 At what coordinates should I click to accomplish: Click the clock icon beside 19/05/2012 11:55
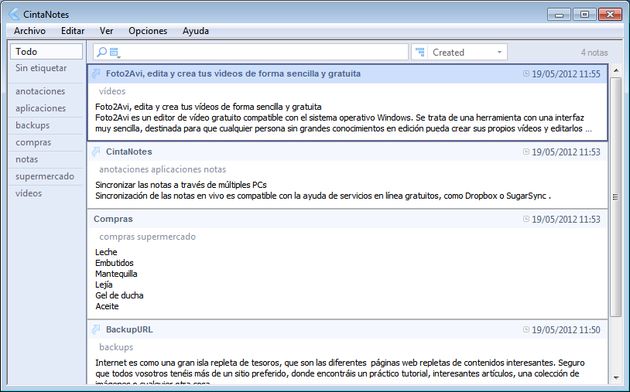pyautogui.click(x=526, y=74)
